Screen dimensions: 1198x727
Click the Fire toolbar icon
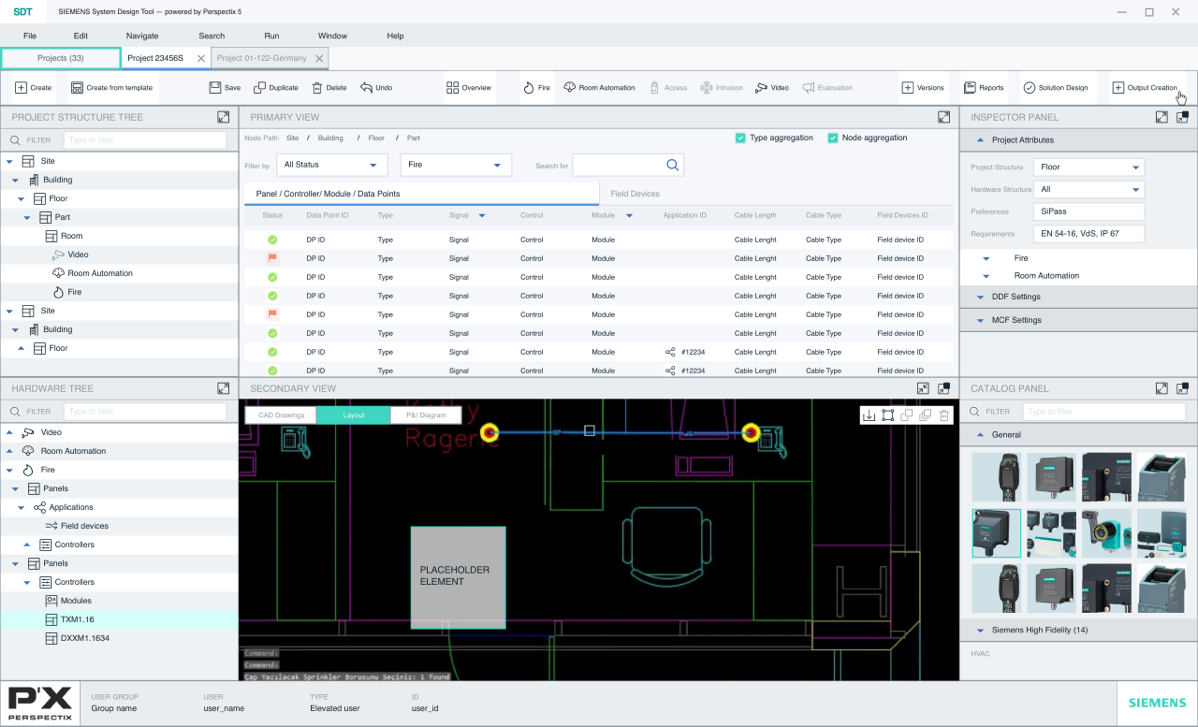(535, 87)
